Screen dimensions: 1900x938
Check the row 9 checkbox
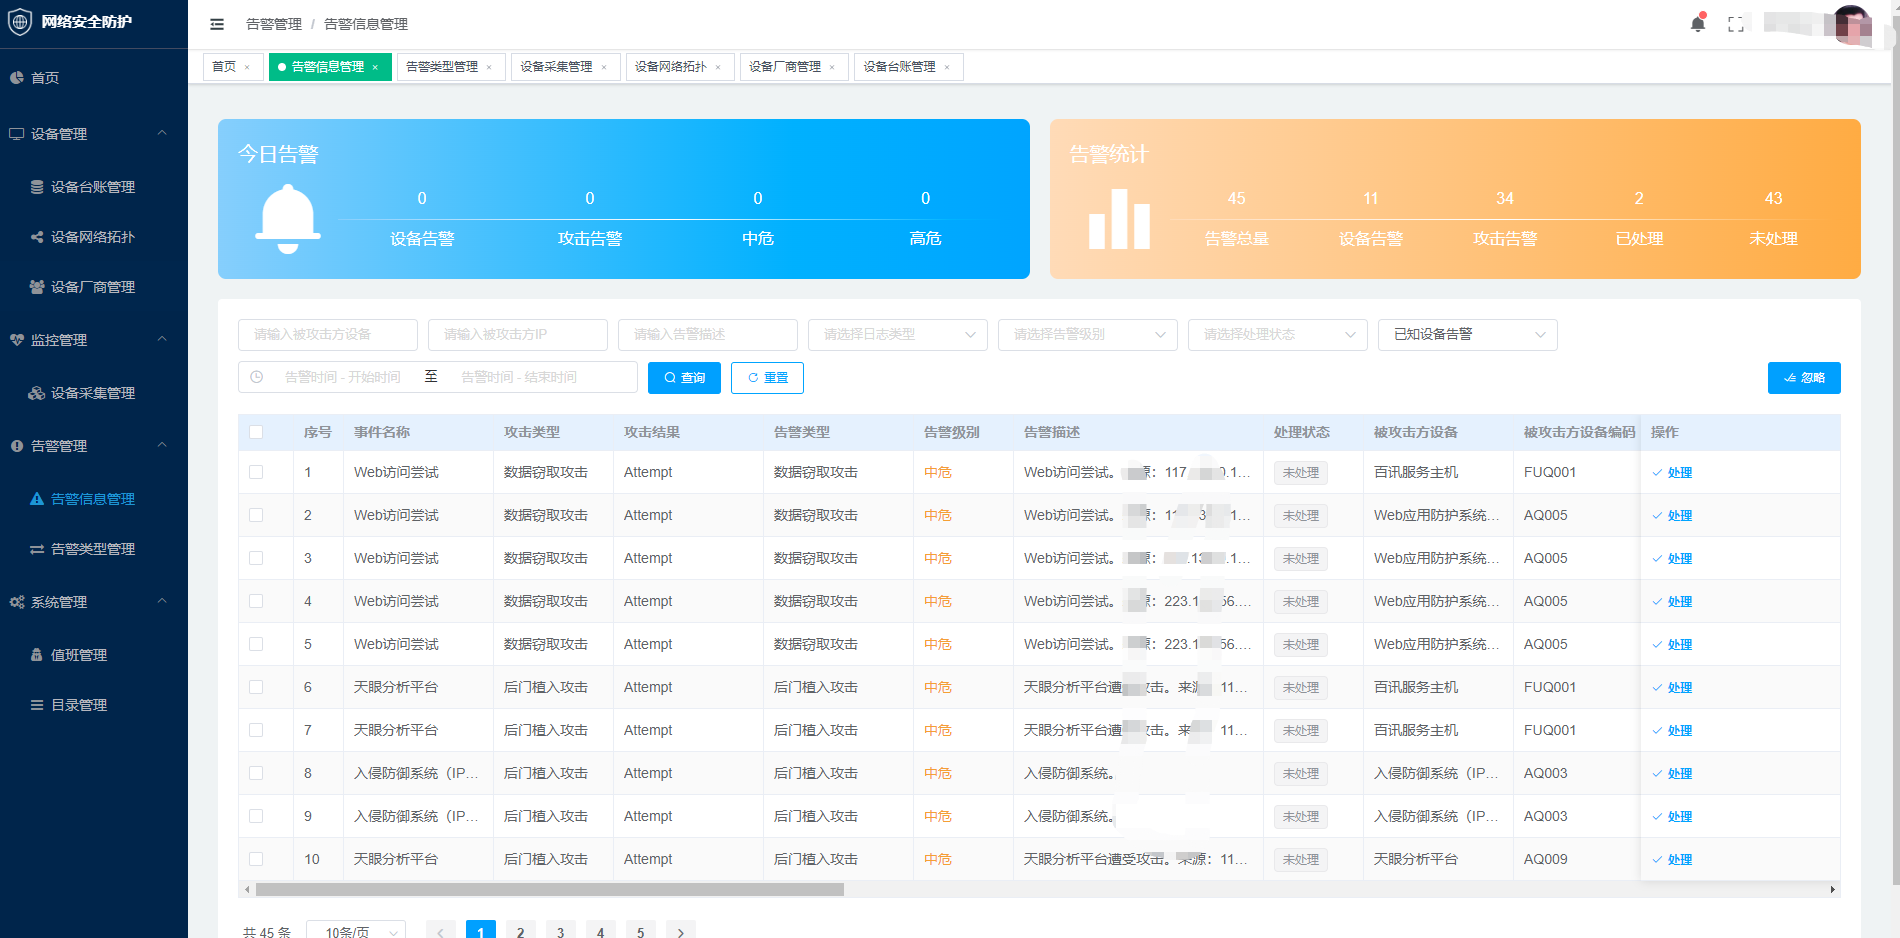pos(256,816)
